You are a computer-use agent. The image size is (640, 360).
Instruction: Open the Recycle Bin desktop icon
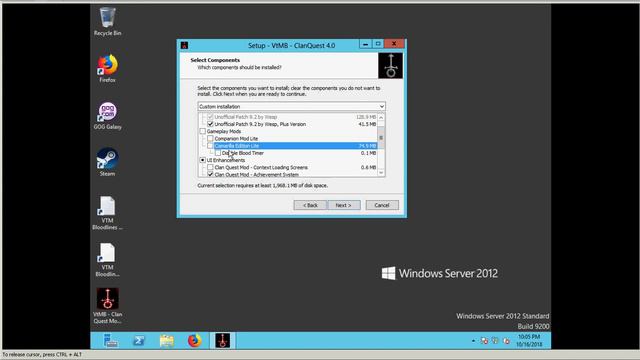(107, 22)
